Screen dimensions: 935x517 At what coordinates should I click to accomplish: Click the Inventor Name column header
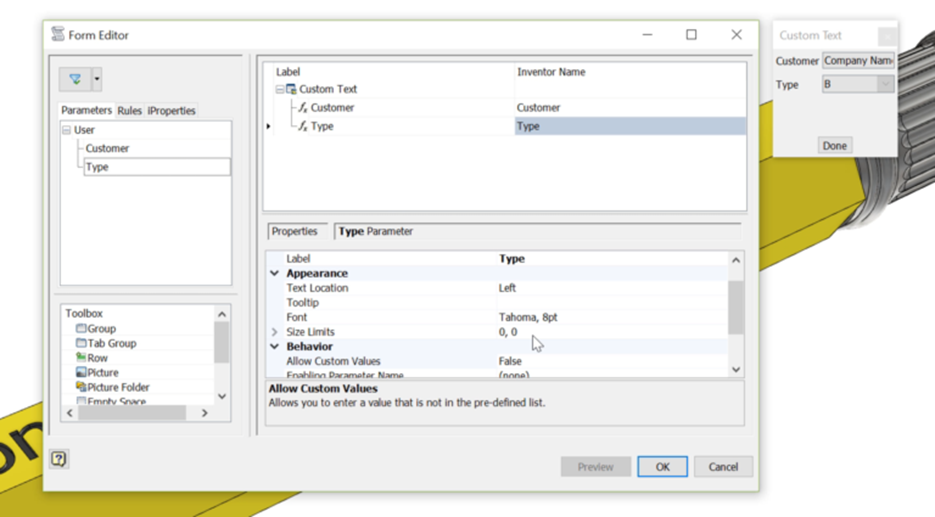pyautogui.click(x=551, y=72)
